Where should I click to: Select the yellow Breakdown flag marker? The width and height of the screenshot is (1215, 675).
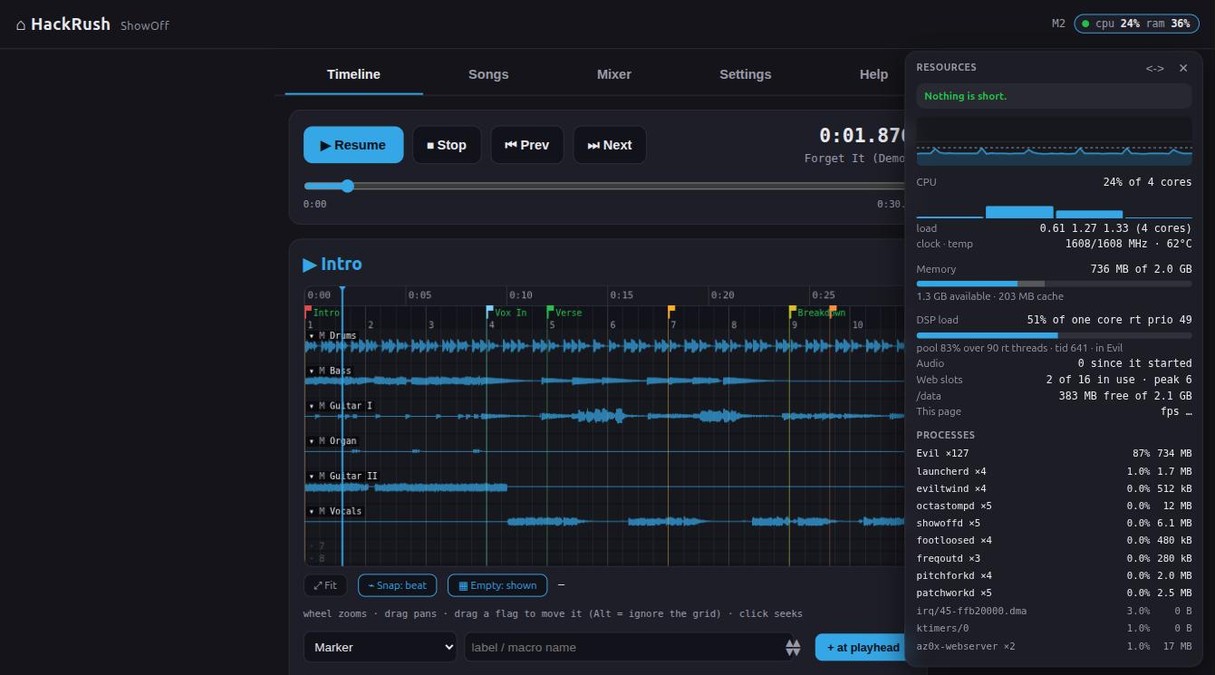(793, 312)
